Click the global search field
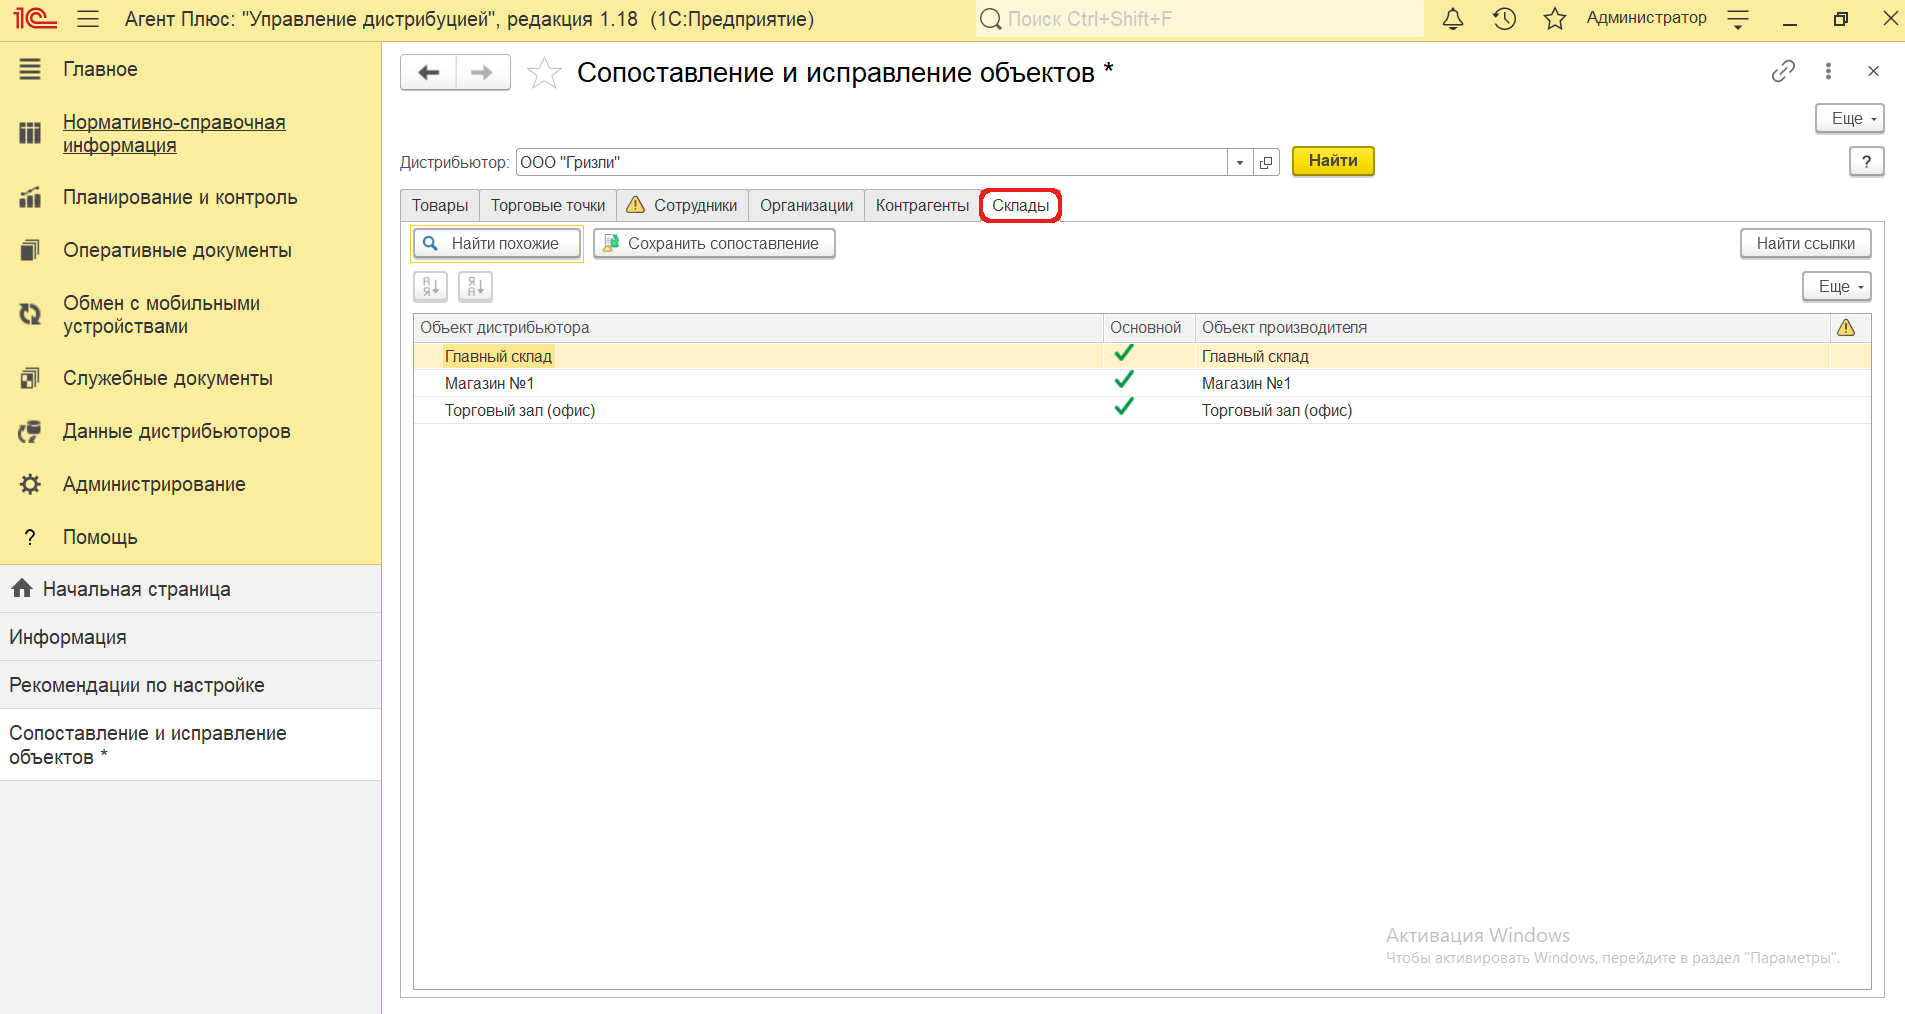Image resolution: width=1905 pixels, height=1014 pixels. [x=1199, y=19]
